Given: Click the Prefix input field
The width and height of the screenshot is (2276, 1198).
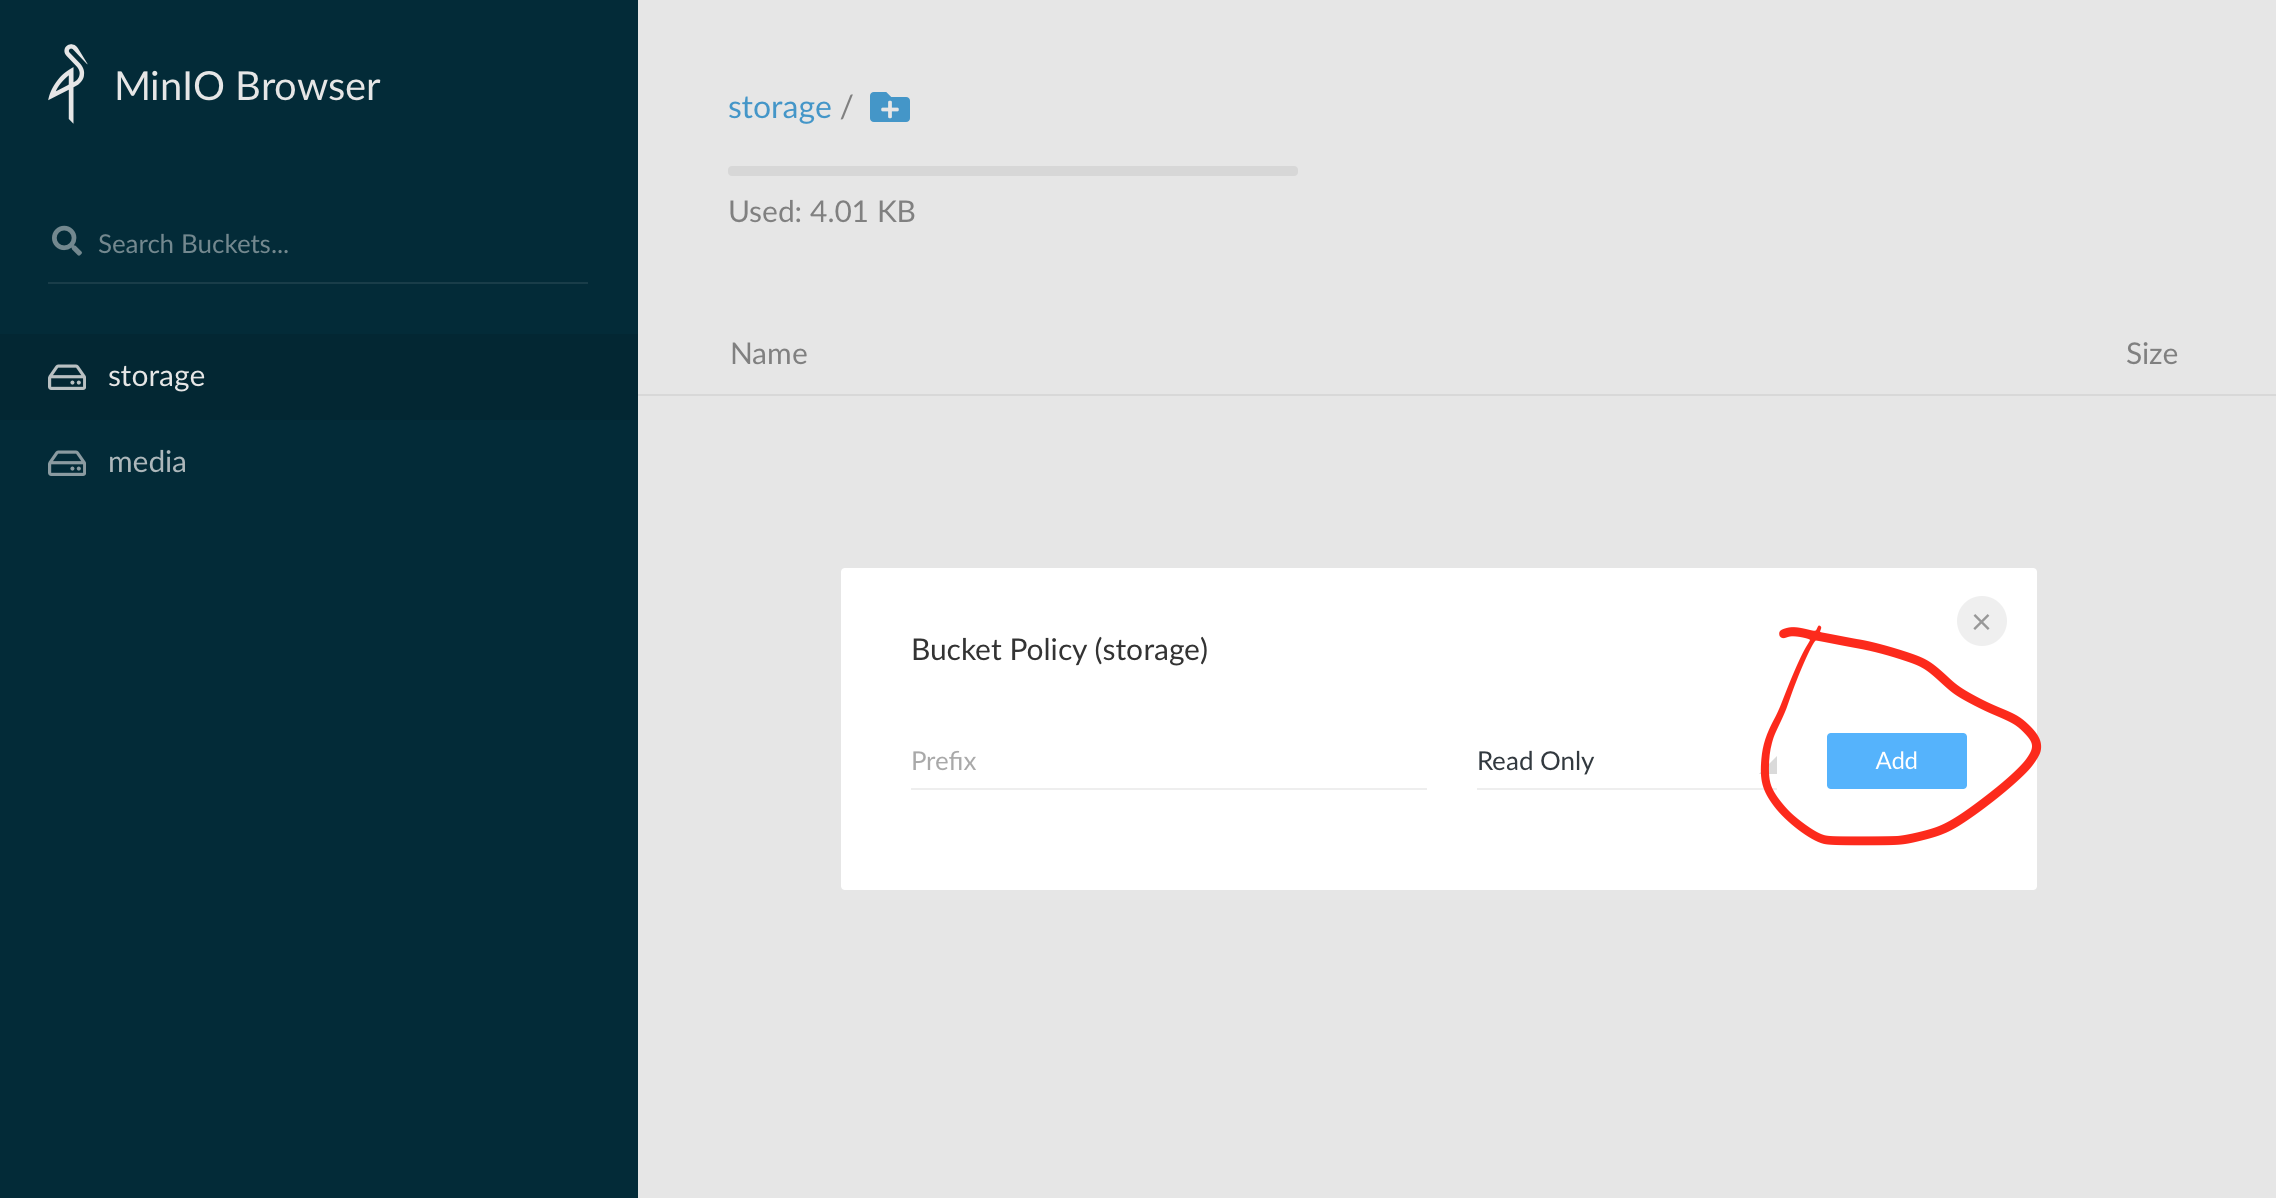Looking at the screenshot, I should click(1167, 762).
